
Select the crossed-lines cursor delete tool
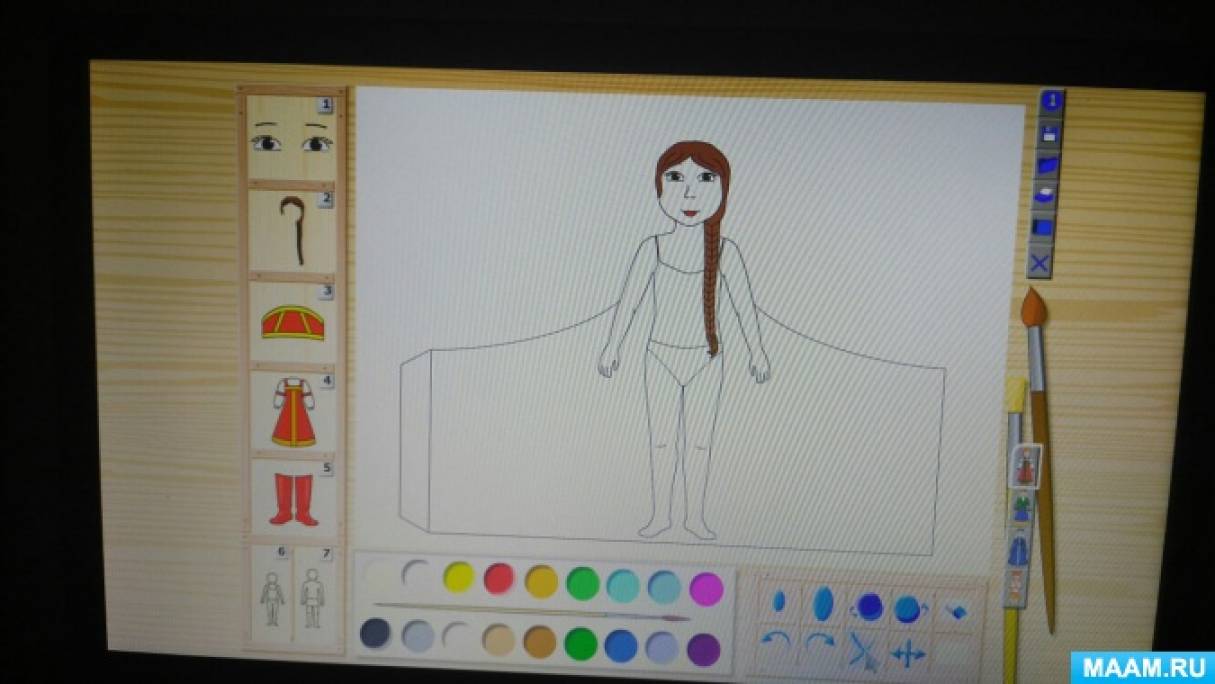coord(861,653)
